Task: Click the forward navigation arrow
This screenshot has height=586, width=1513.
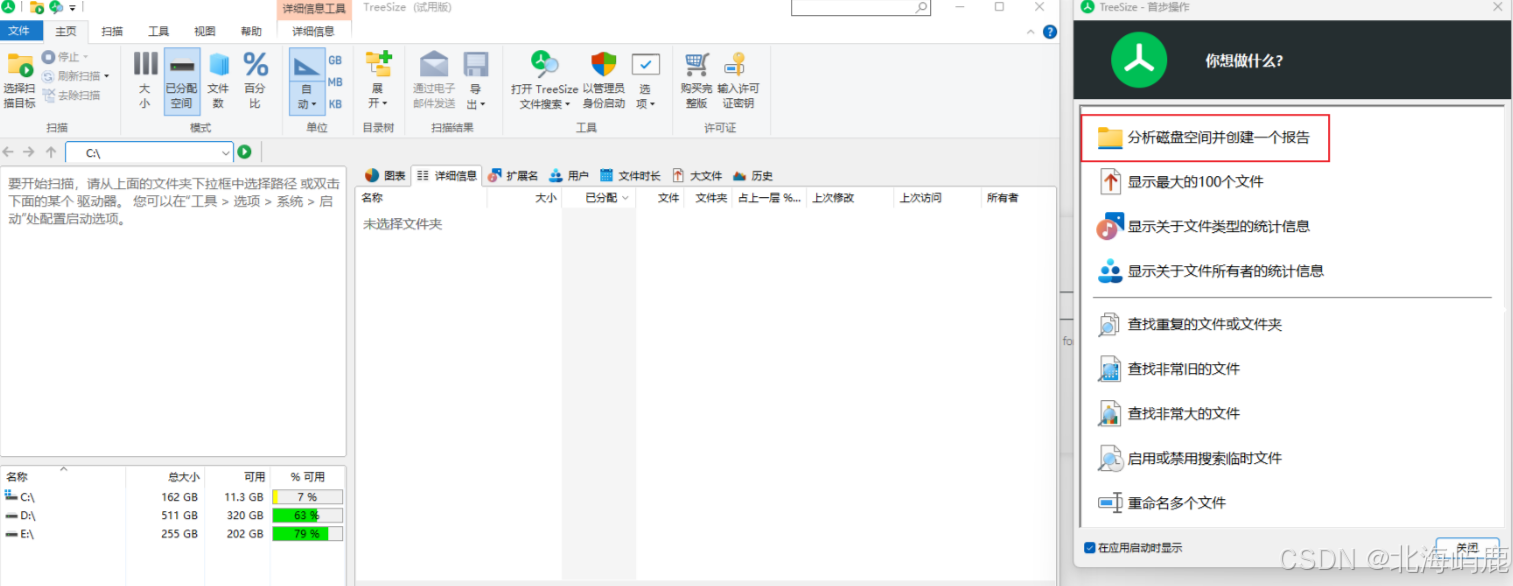Action: coord(30,152)
